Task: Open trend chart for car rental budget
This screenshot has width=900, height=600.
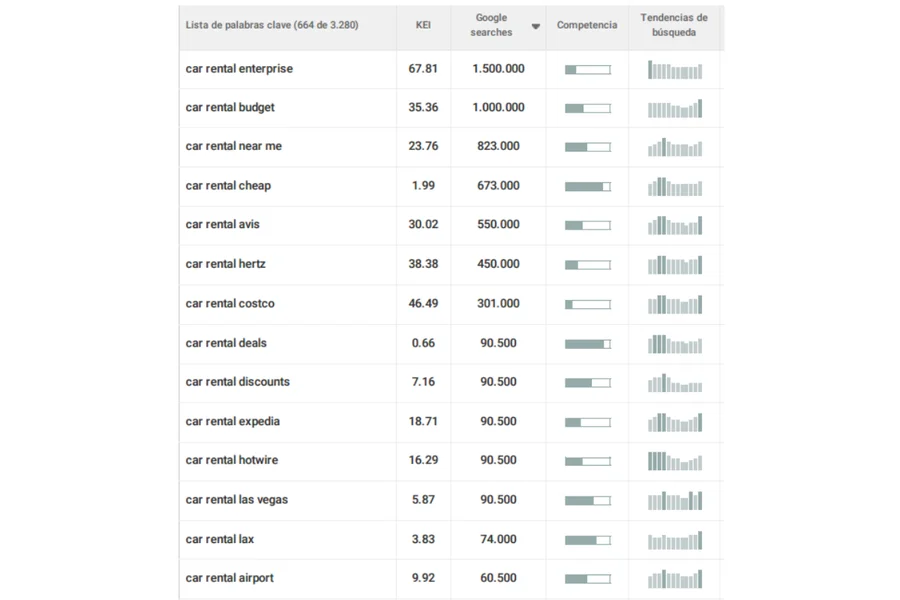Action: [675, 108]
